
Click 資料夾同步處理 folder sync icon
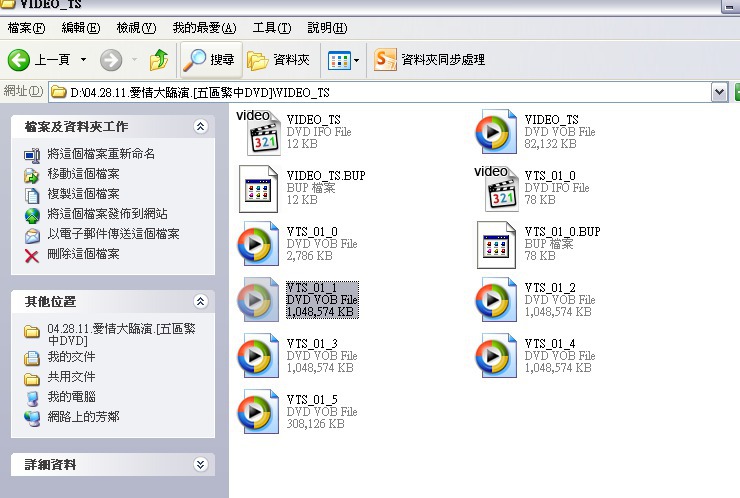tap(385, 60)
